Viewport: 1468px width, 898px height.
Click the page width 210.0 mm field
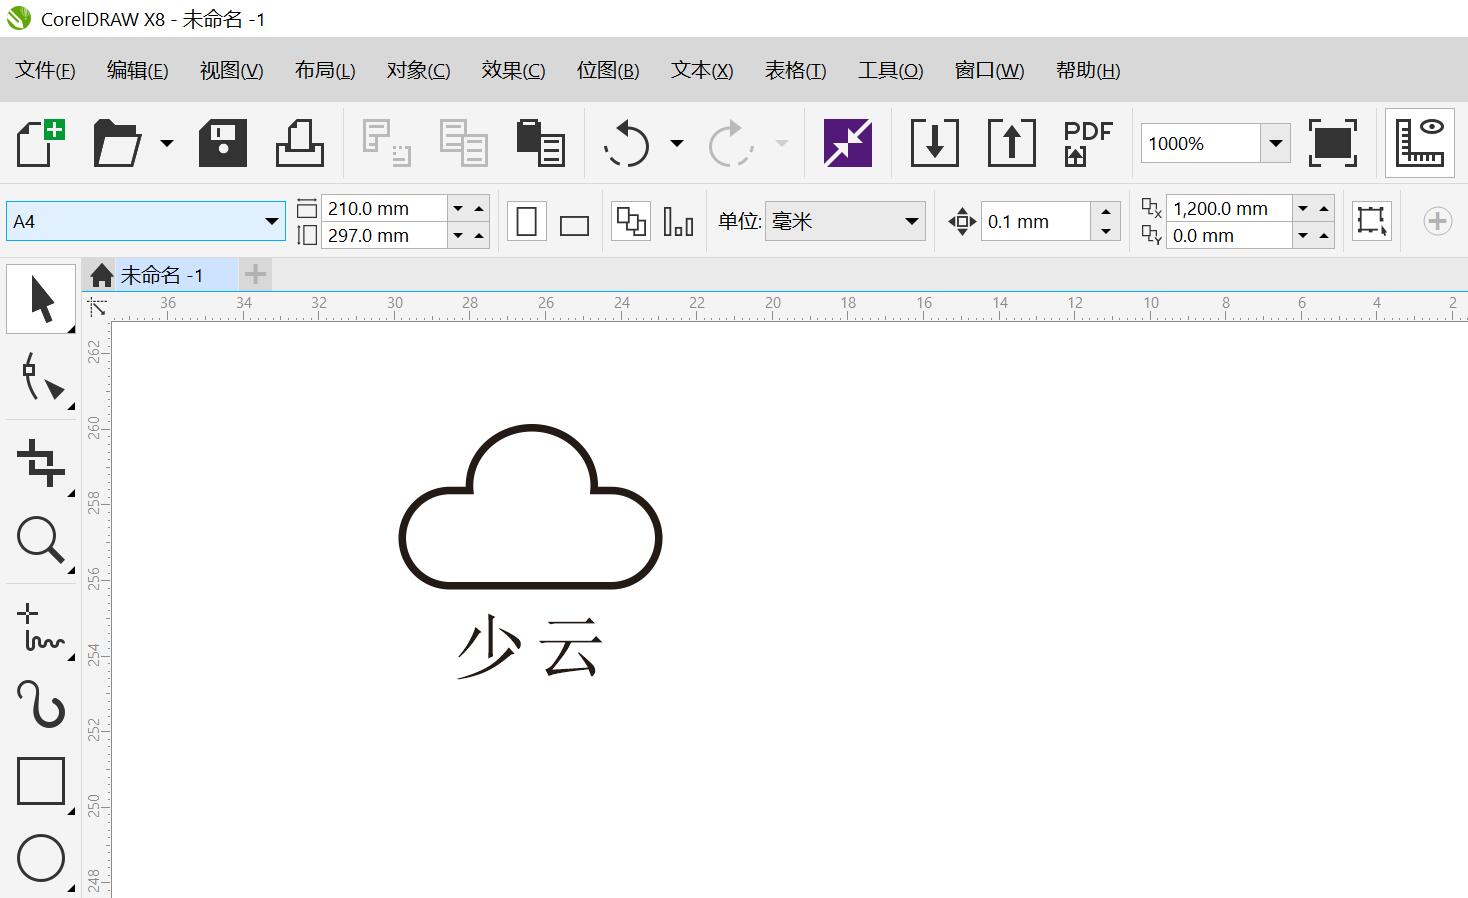[x=383, y=208]
